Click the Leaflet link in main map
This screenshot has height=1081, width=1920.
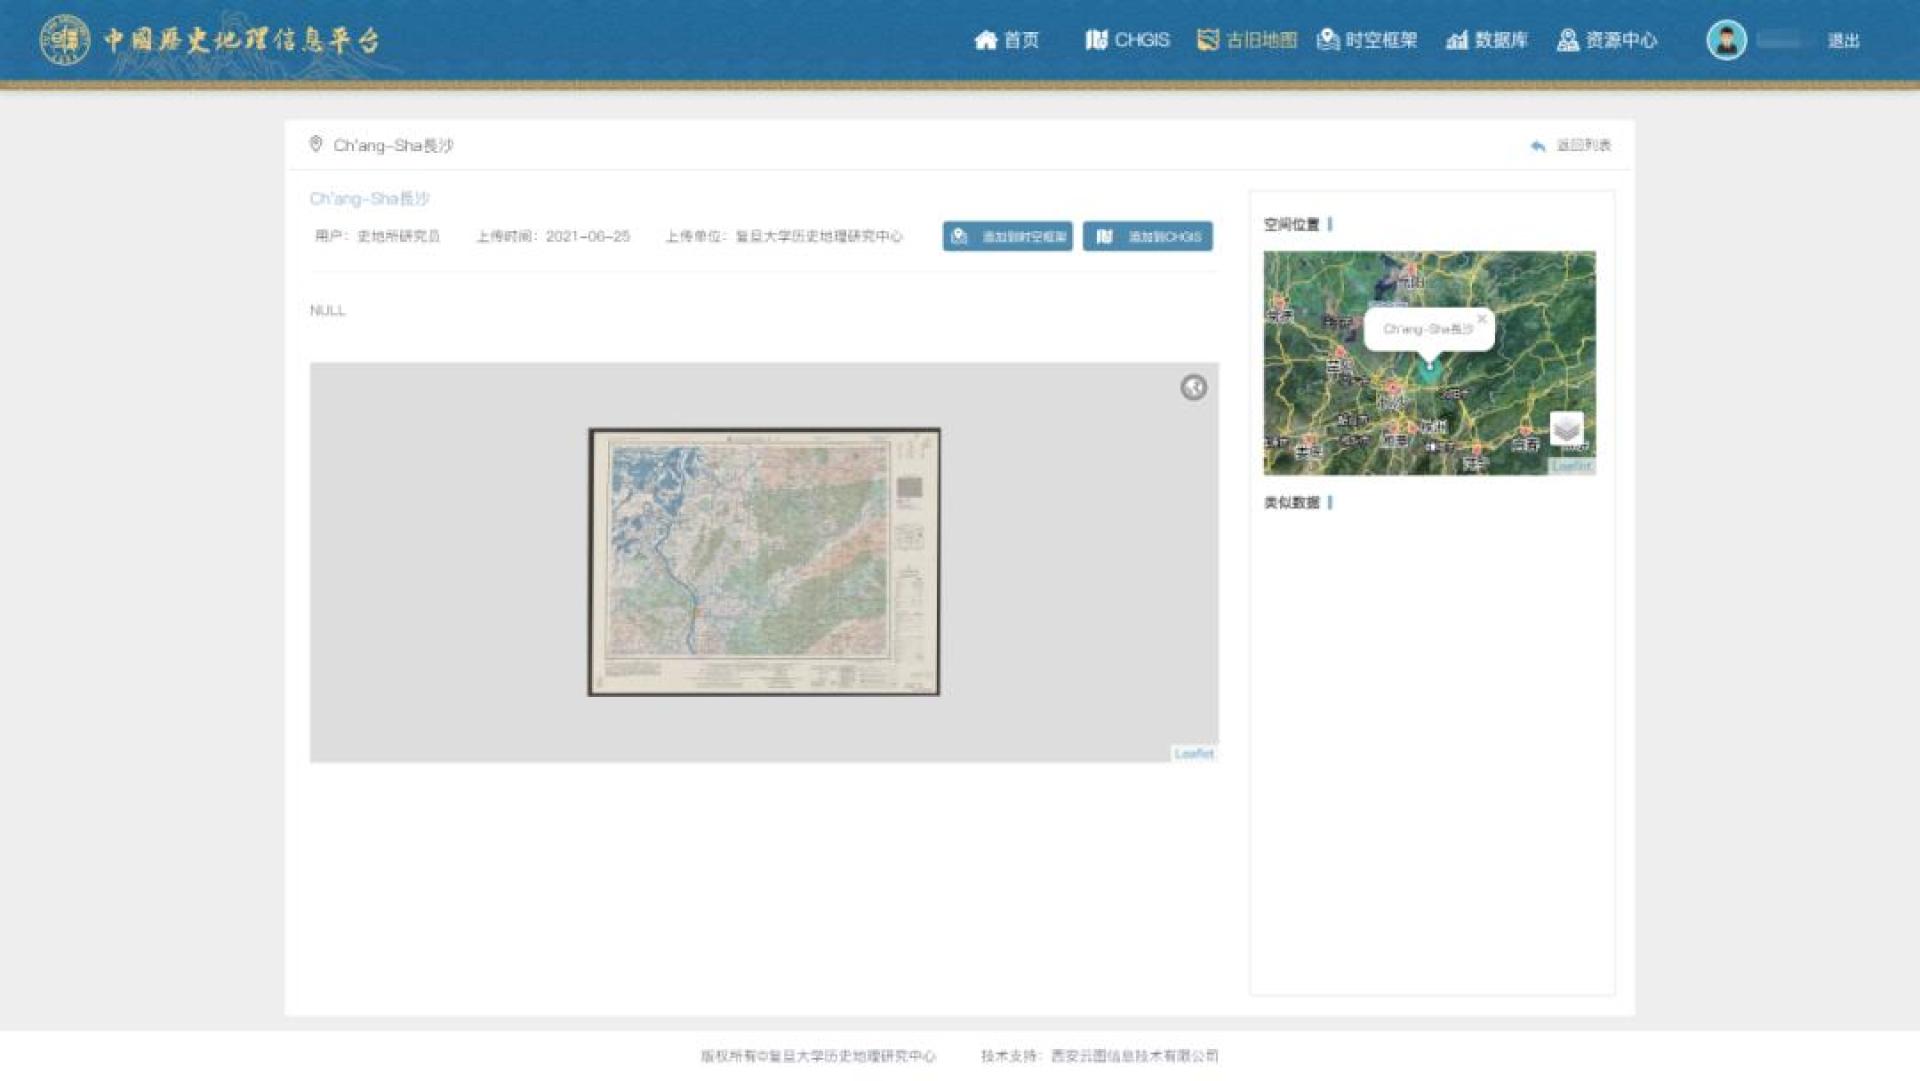point(1194,754)
